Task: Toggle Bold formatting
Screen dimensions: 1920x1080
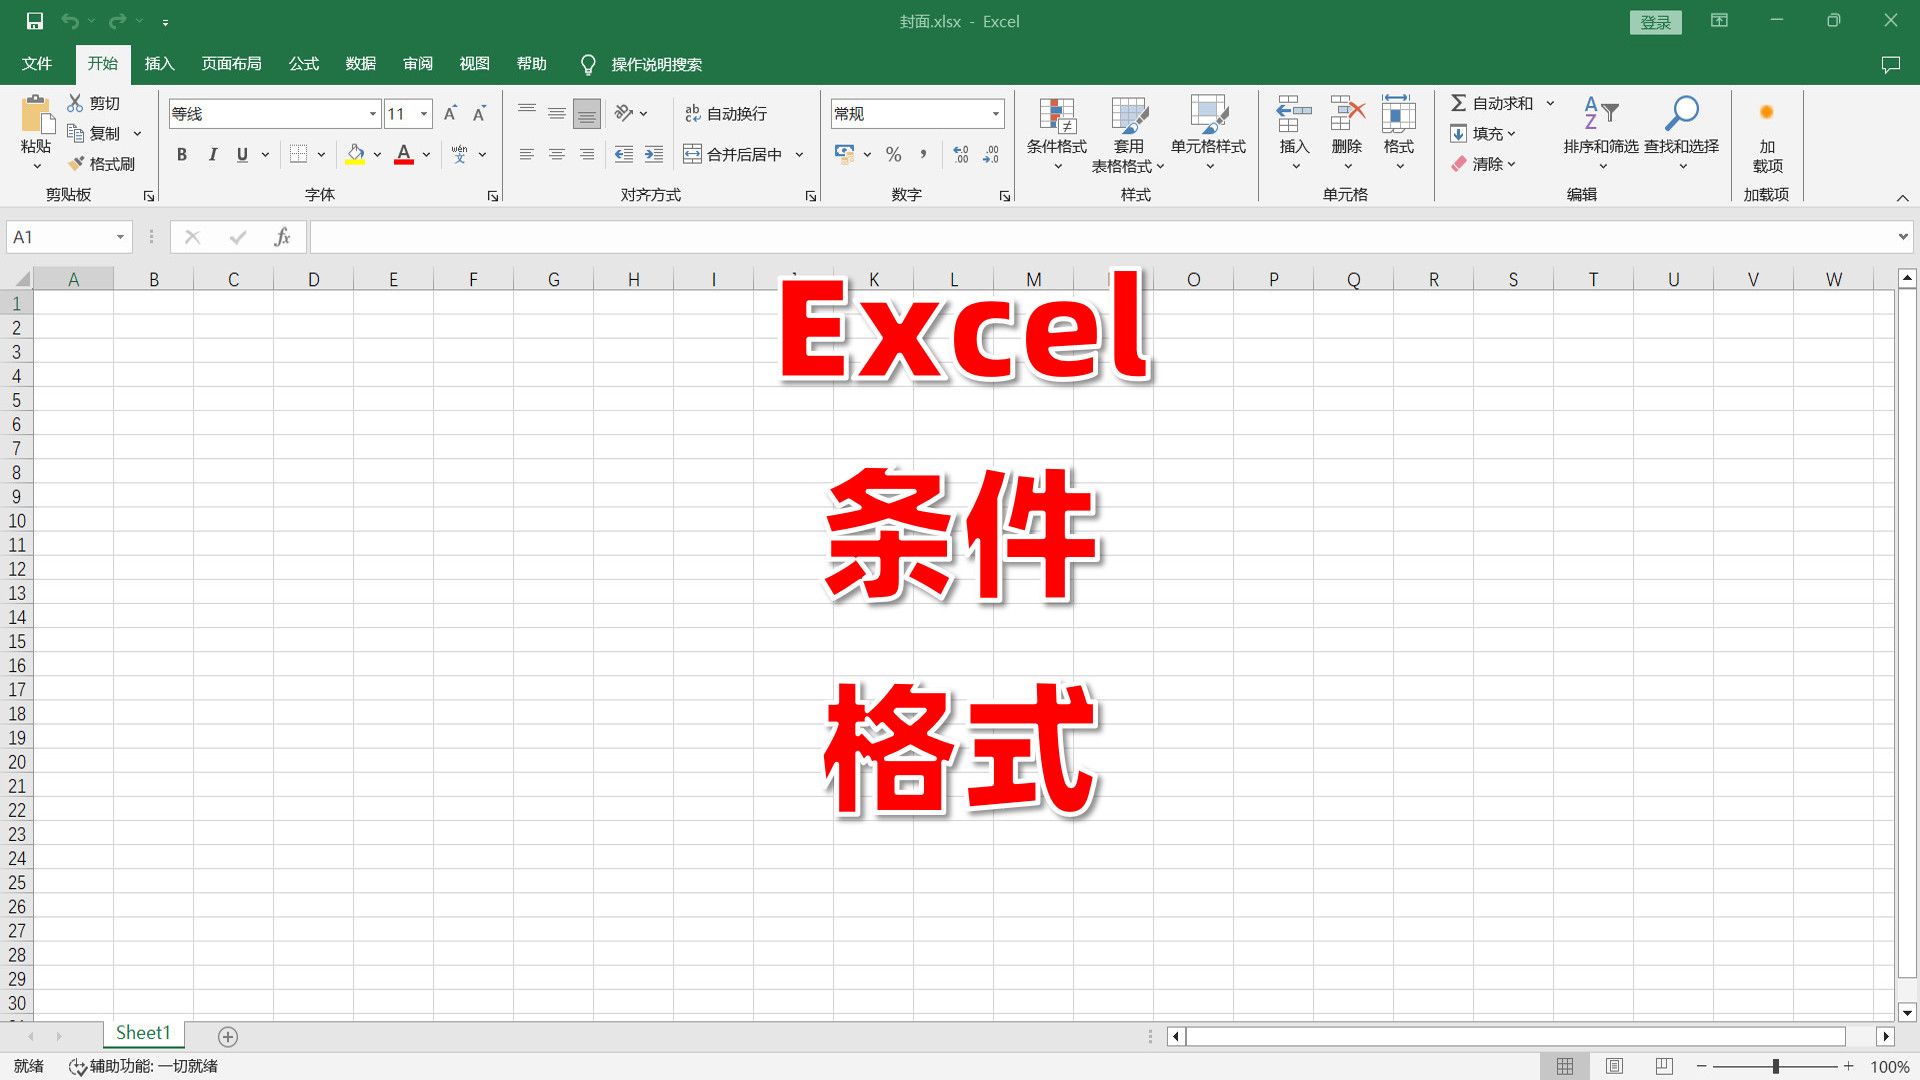Action: [182, 154]
